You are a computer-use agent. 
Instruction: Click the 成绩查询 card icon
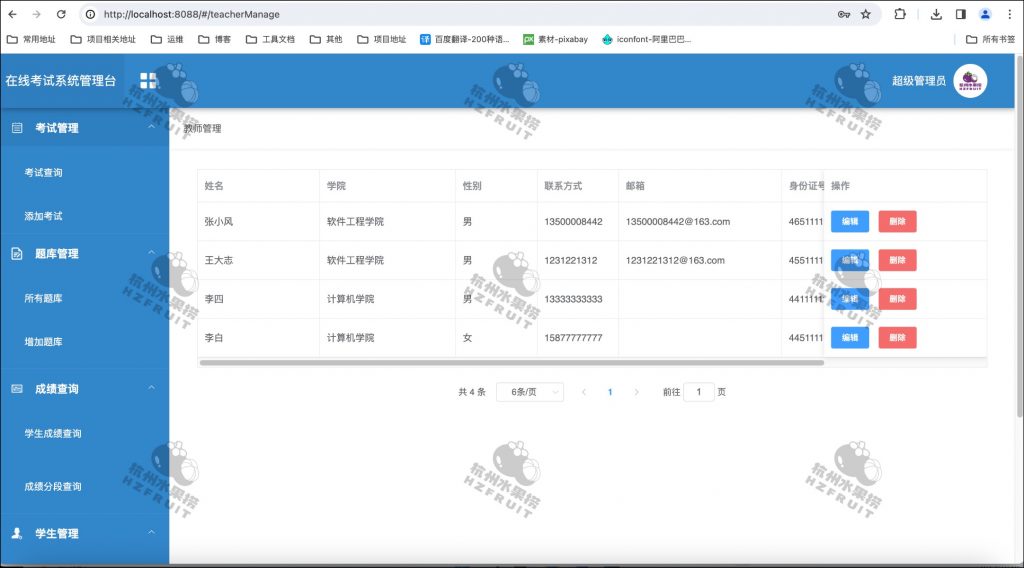pyautogui.click(x=17, y=389)
